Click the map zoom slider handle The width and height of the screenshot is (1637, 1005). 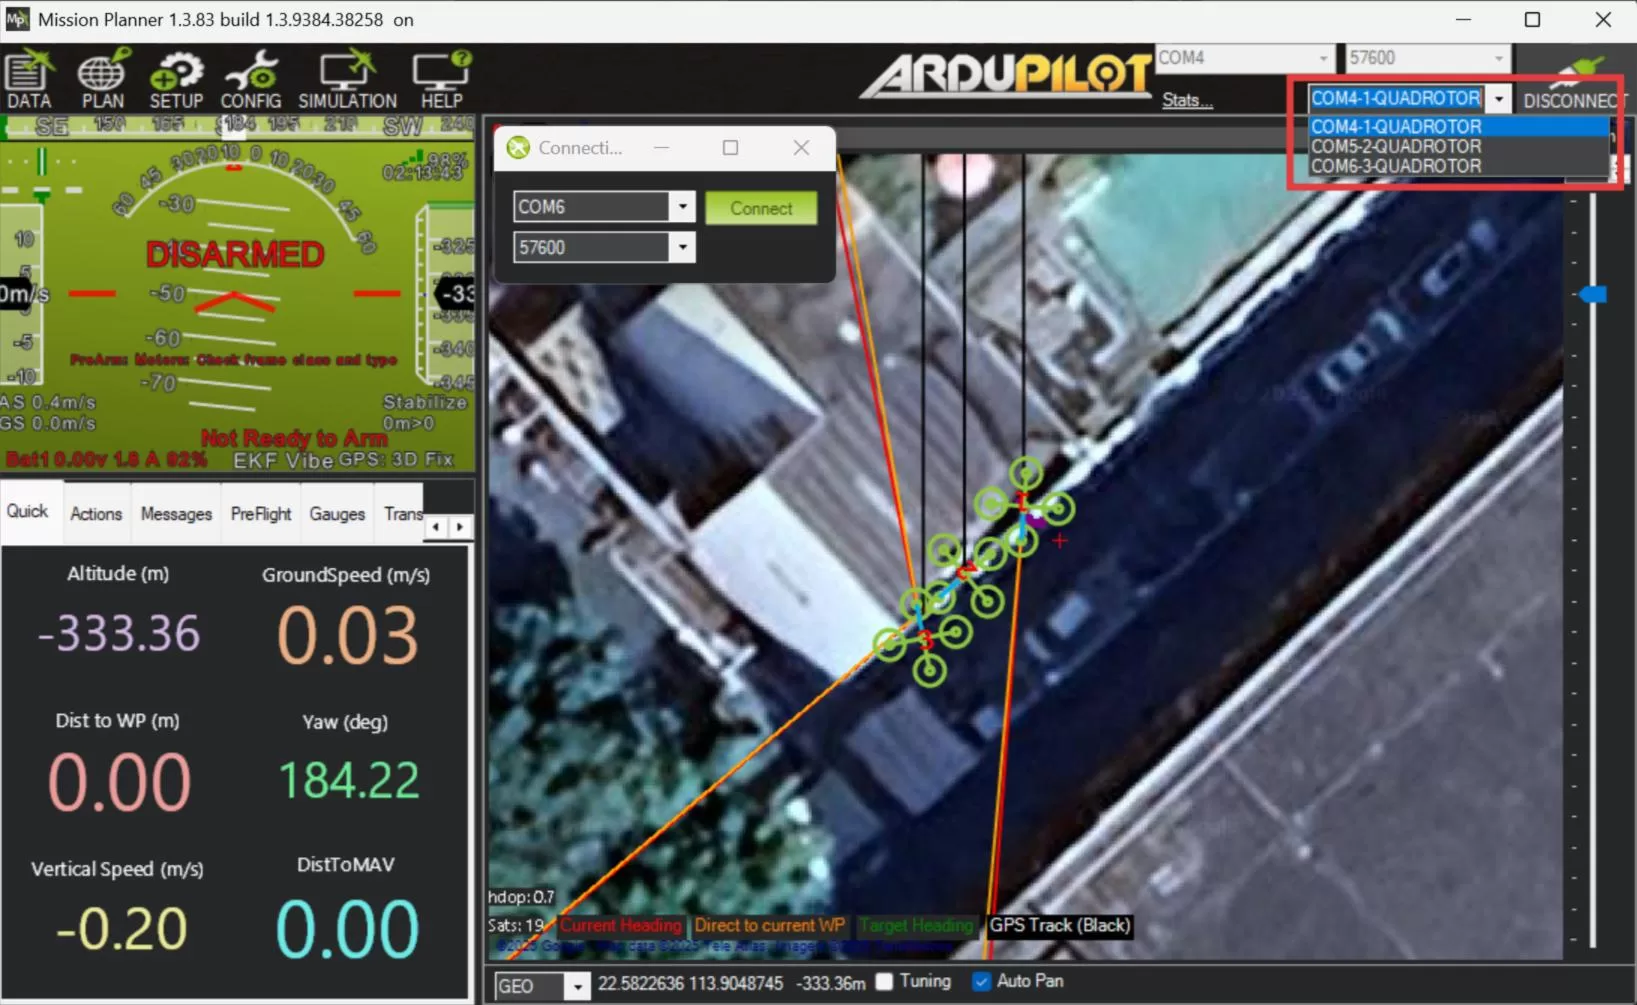(1593, 294)
